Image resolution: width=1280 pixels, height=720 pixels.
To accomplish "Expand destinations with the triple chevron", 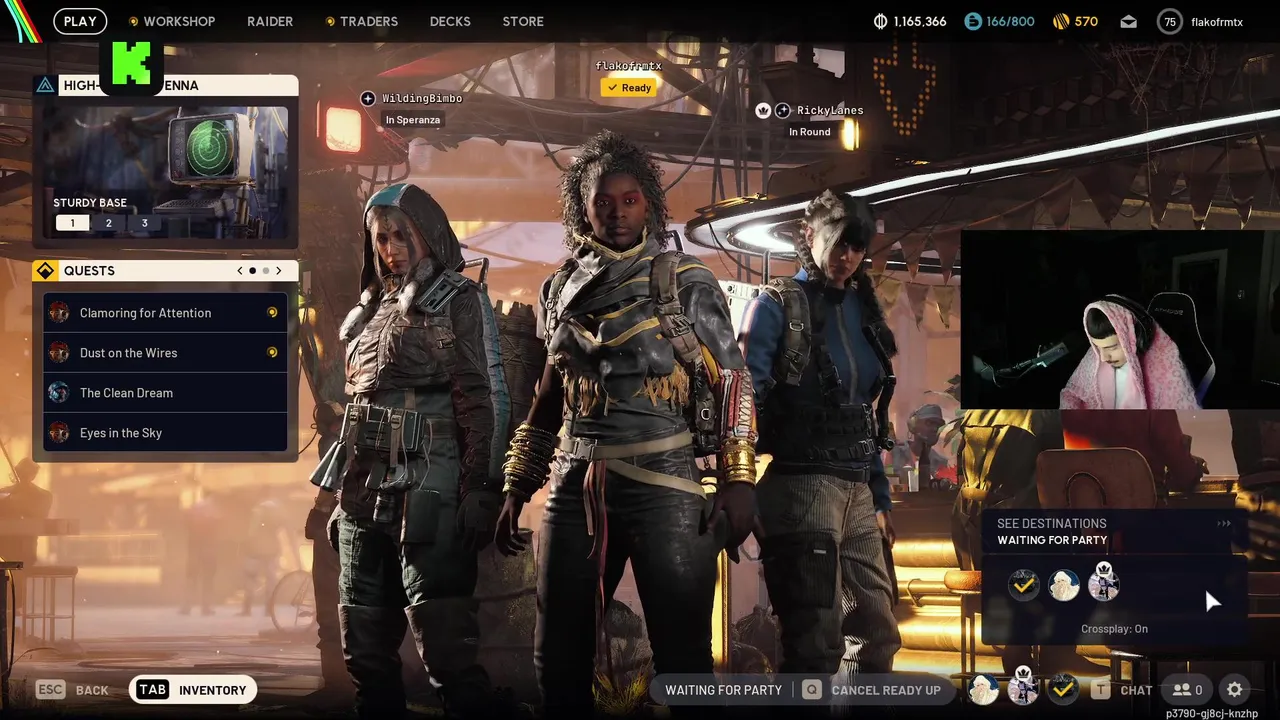I will 1224,523.
